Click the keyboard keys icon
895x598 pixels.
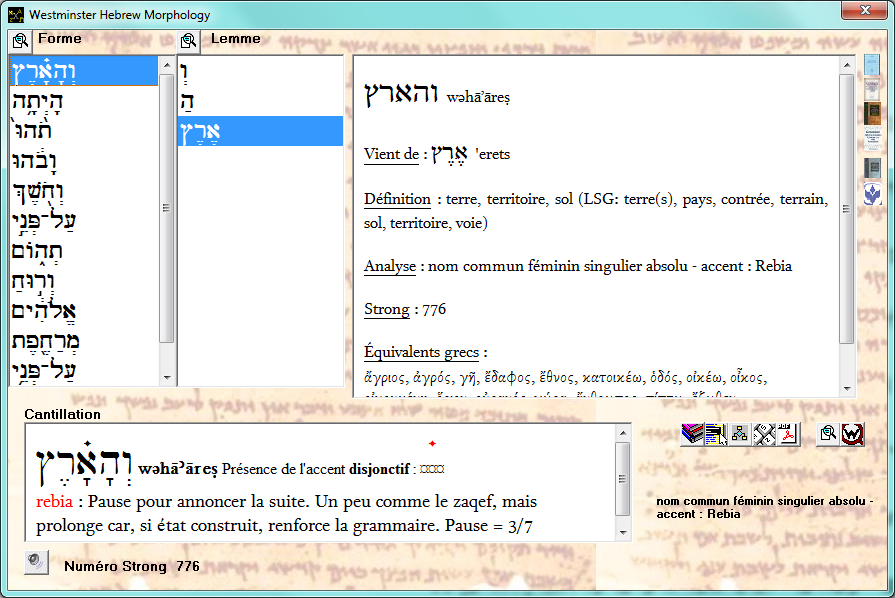click(764, 434)
